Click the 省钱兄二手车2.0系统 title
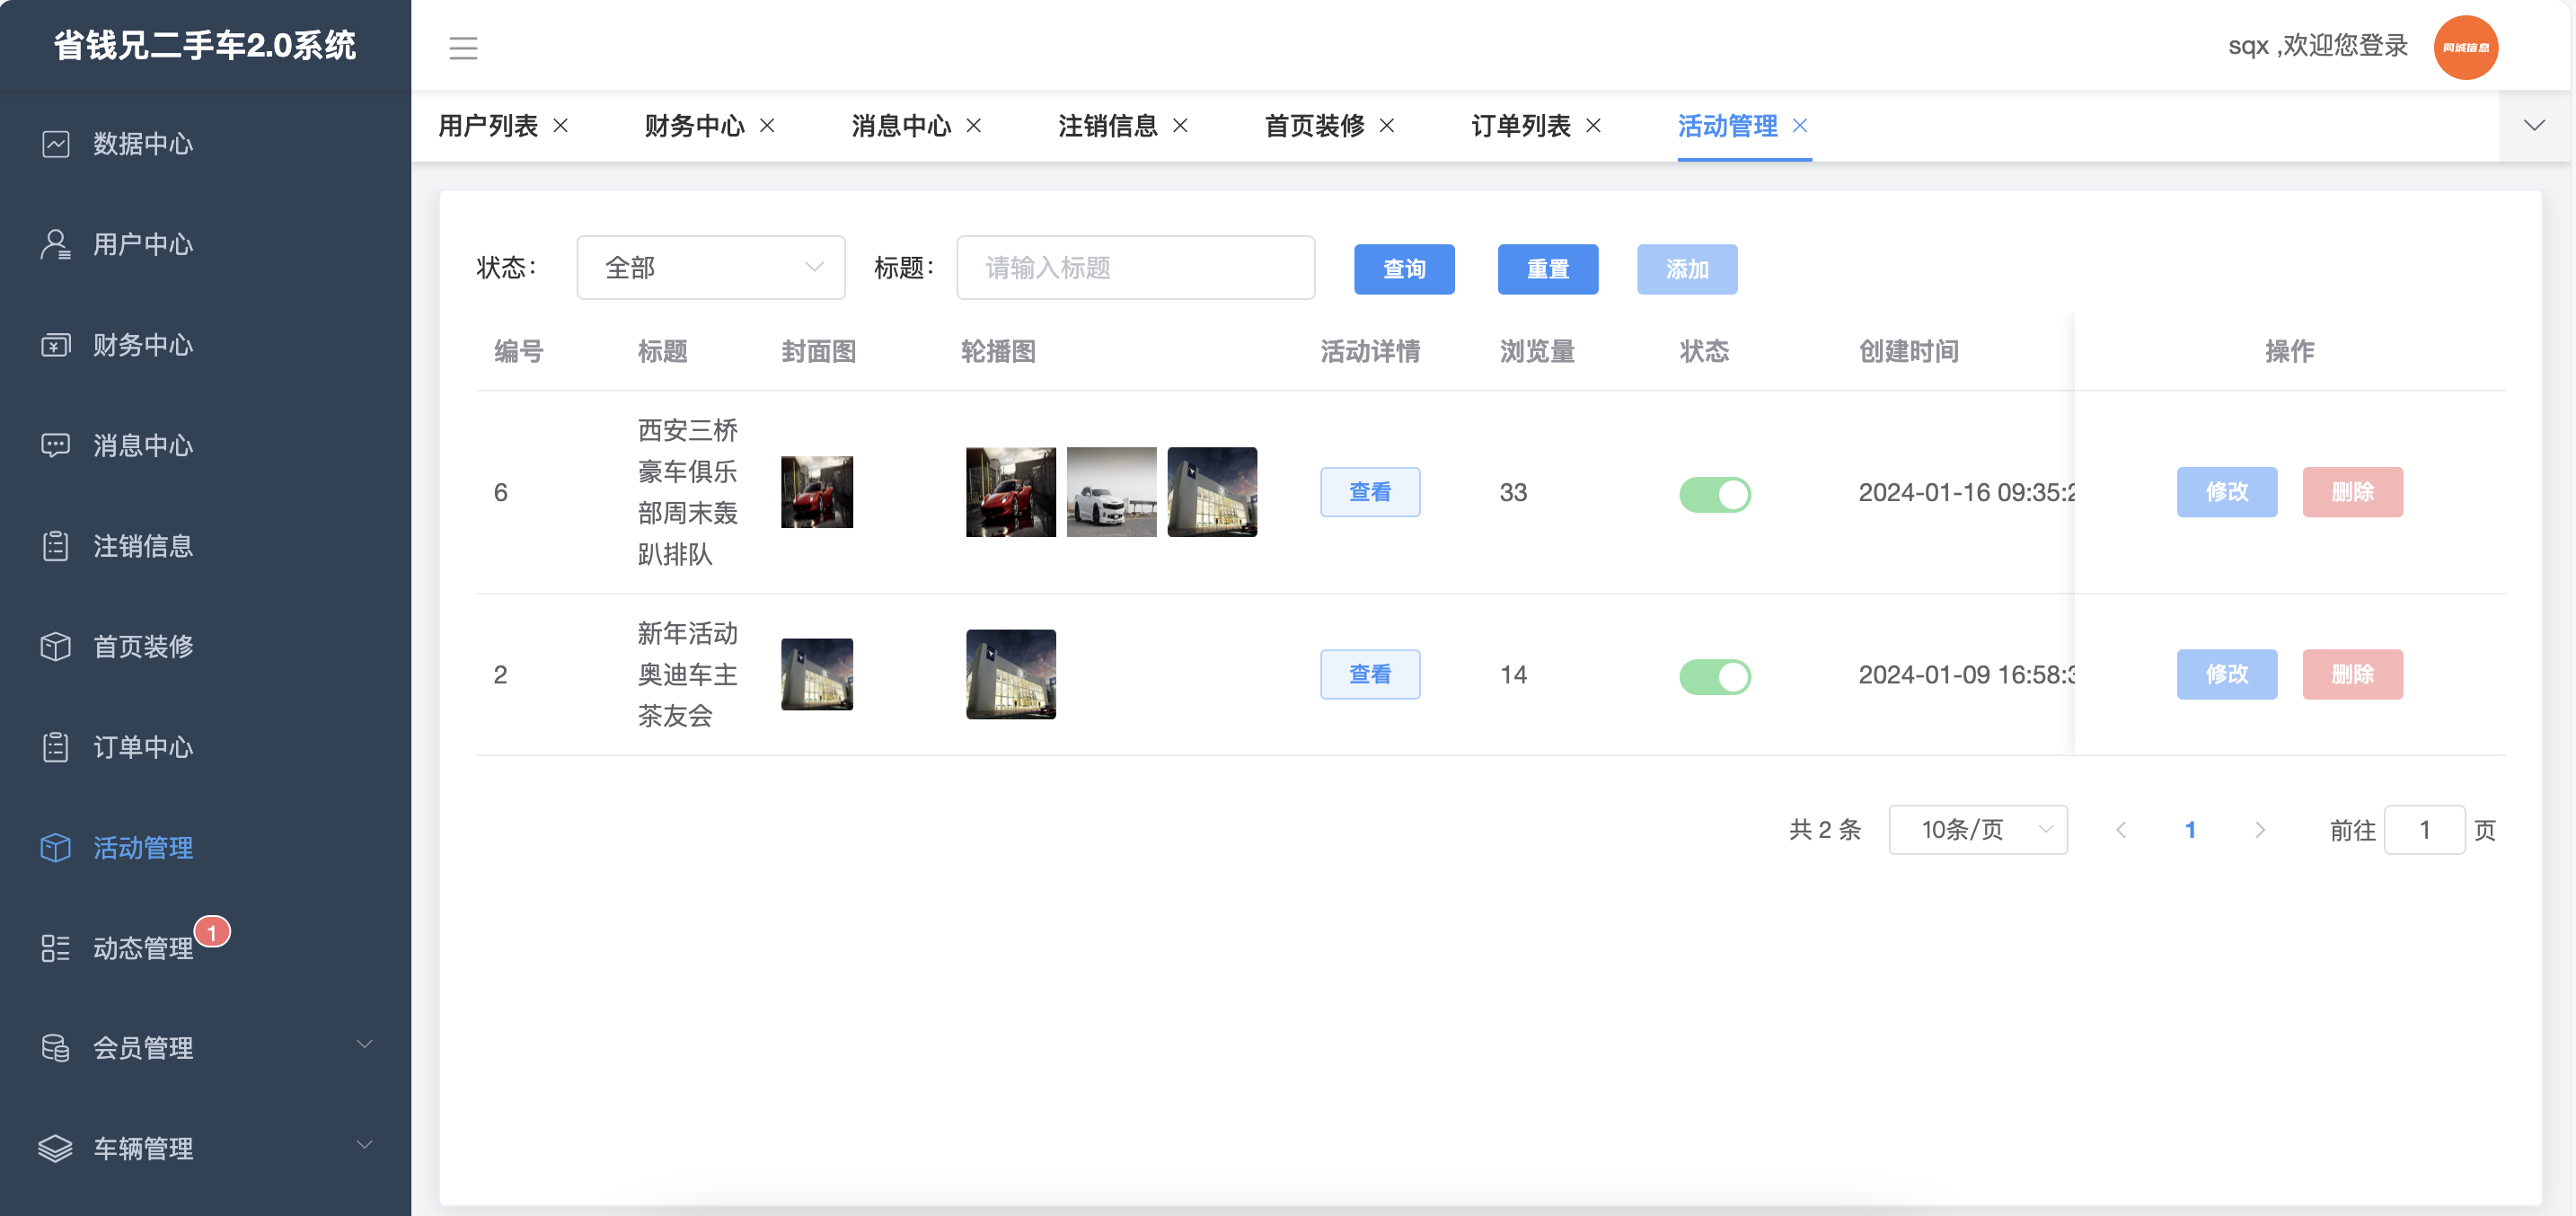 pos(205,45)
